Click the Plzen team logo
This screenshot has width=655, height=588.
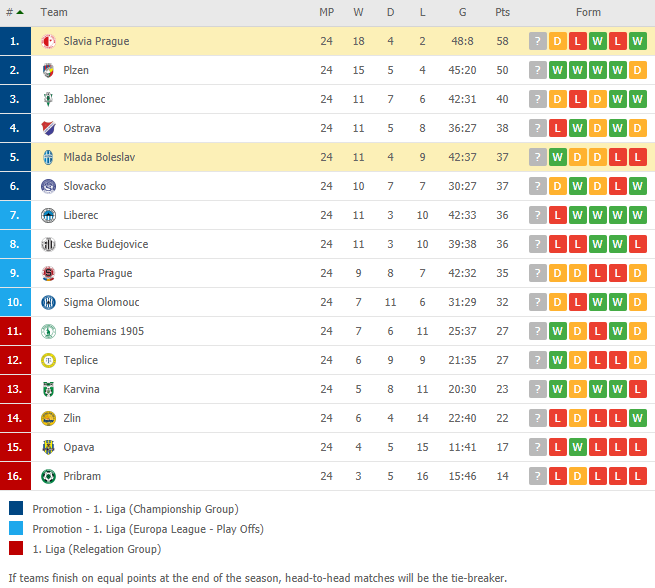pos(48,70)
